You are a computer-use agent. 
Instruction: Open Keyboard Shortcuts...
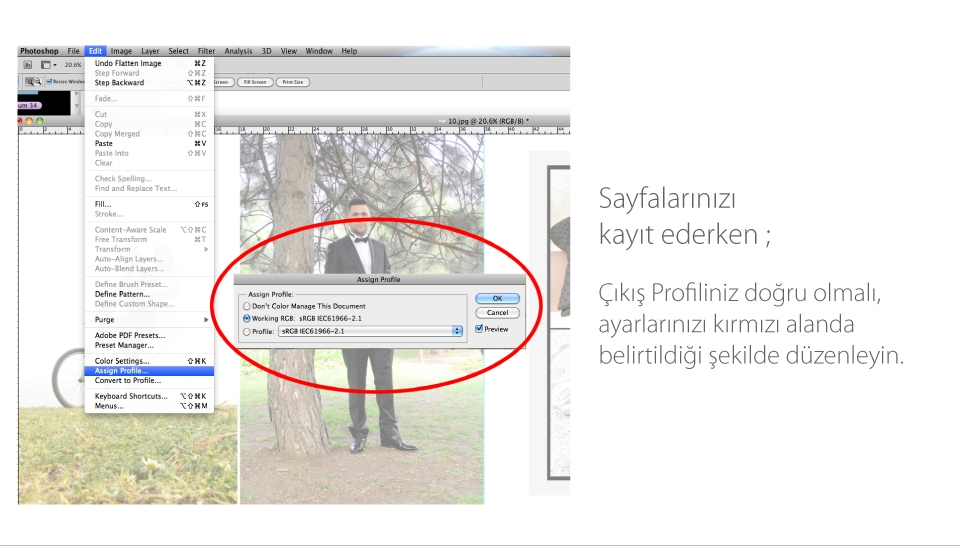[x=149, y=396]
